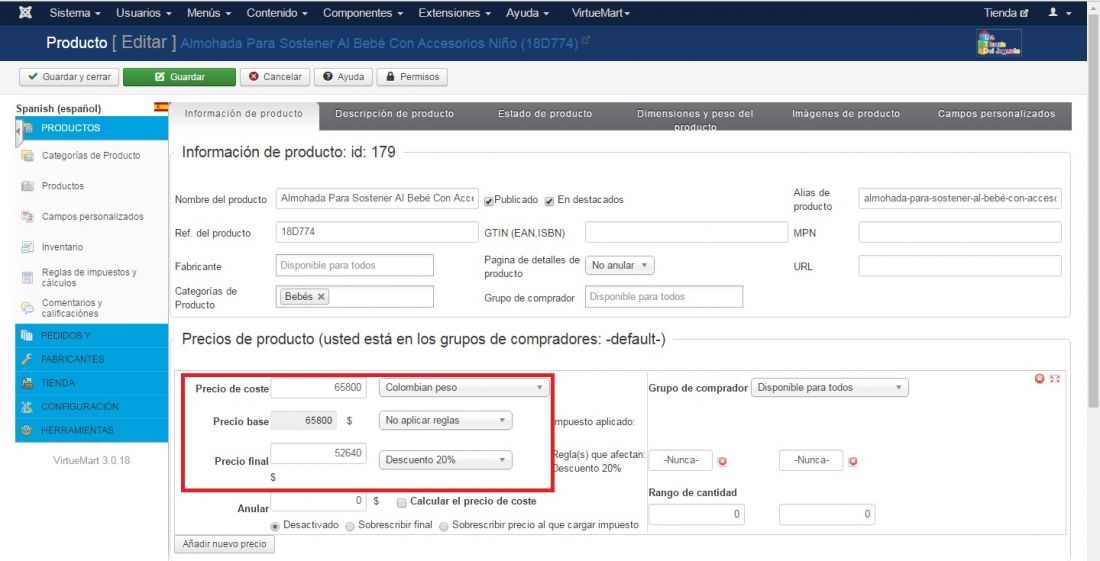Click the Cancelar button
The image size is (1100, 561).
(x=275, y=77)
